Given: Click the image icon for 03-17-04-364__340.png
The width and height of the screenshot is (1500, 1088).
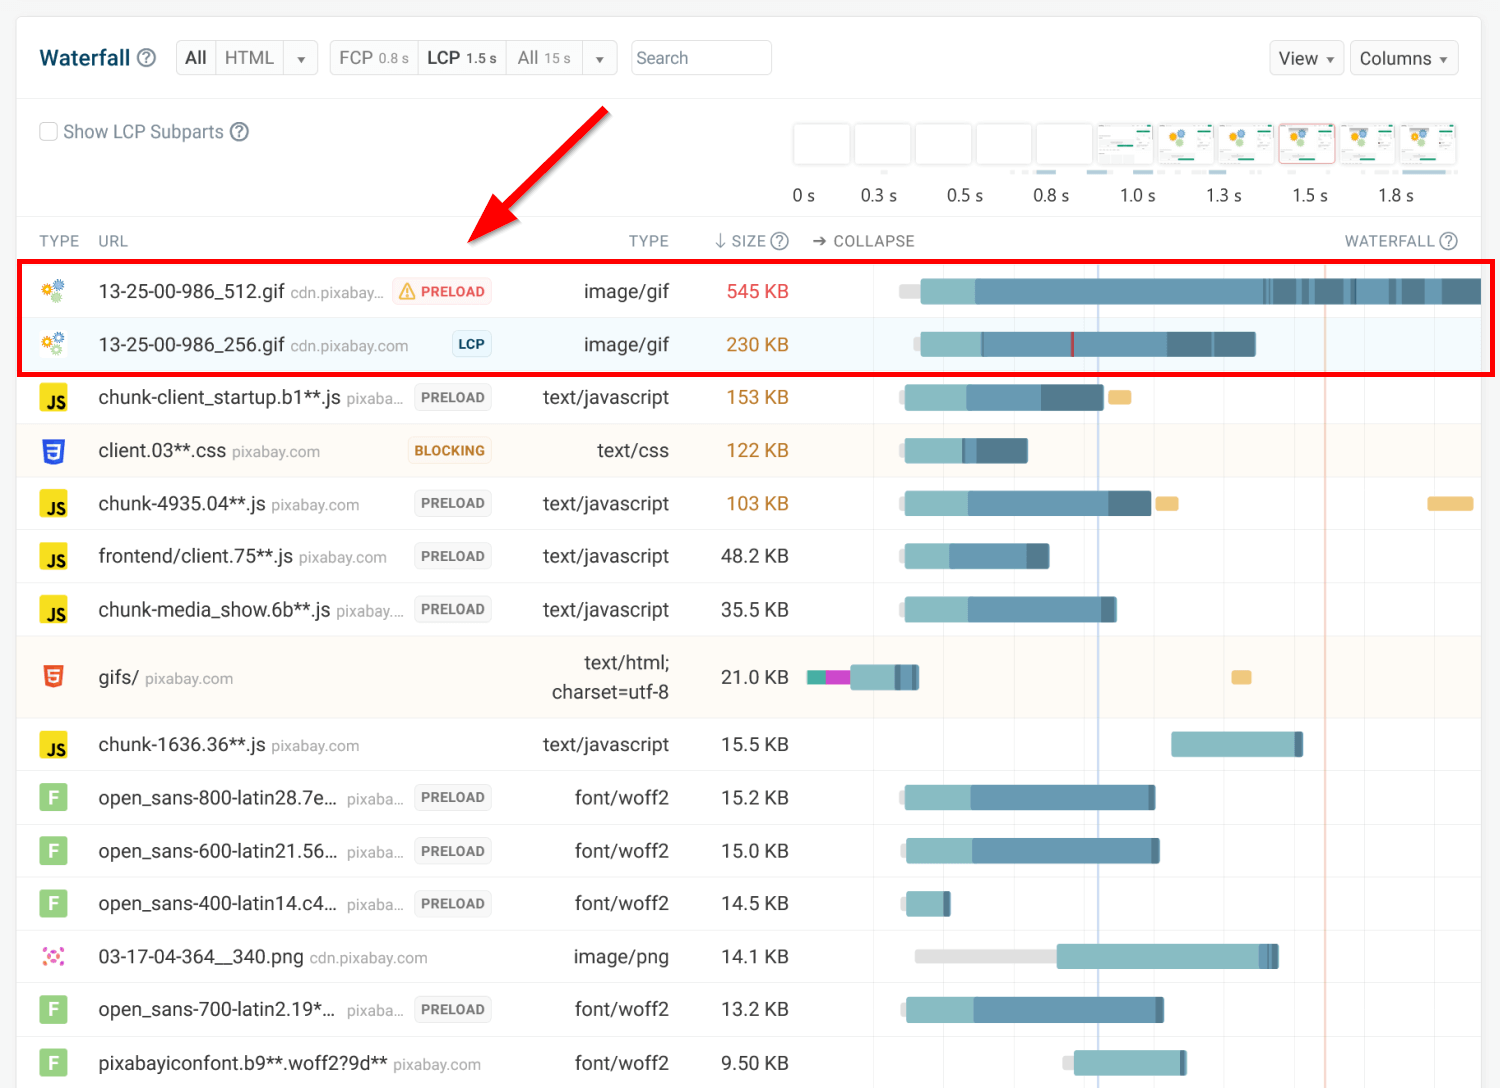Looking at the screenshot, I should 54,957.
